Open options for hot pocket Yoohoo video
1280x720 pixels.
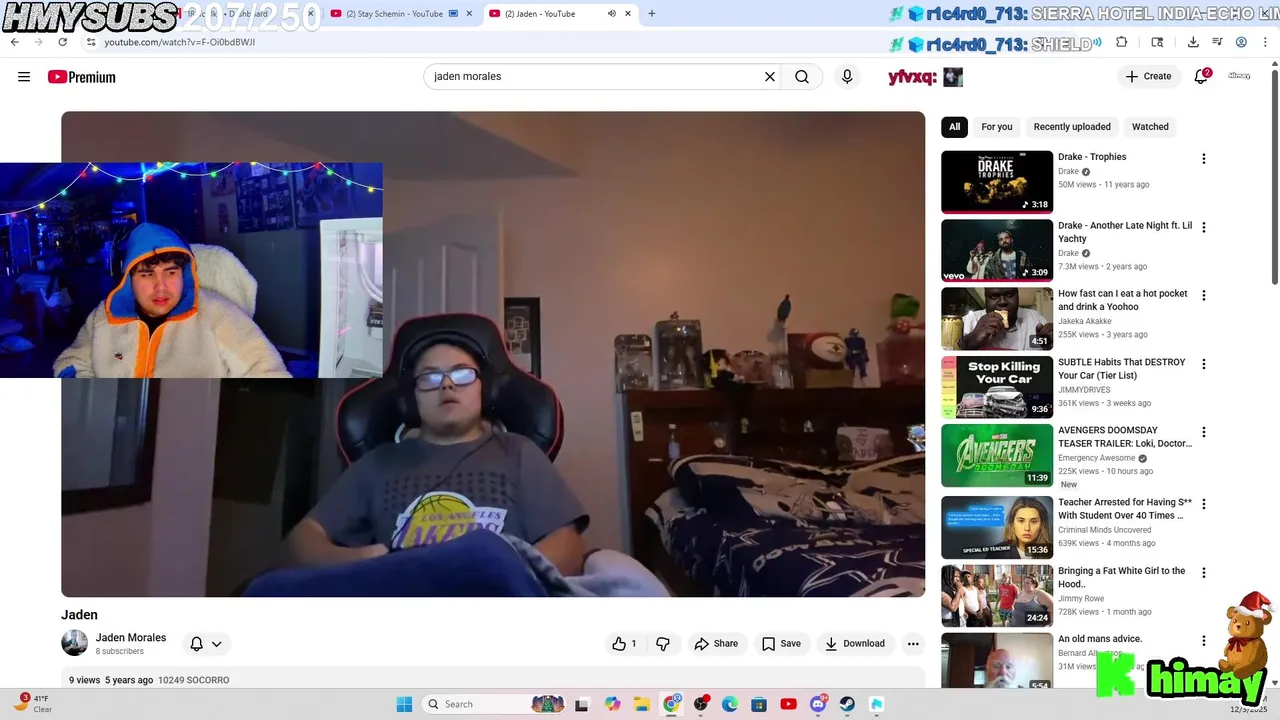(1203, 295)
